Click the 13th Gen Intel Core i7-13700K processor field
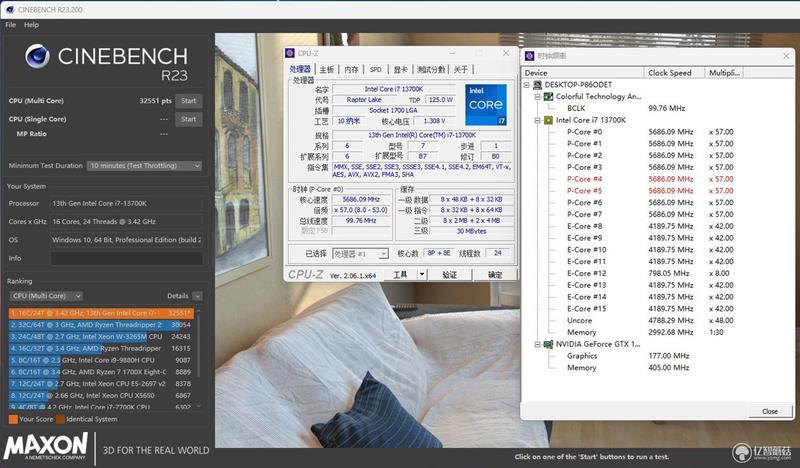The image size is (800, 468). click(x=126, y=203)
